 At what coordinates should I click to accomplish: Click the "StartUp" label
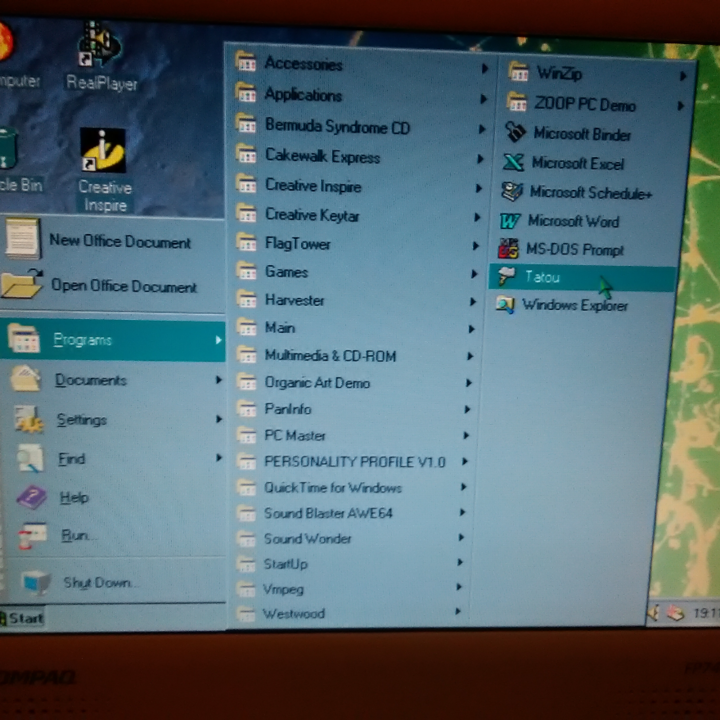[285, 563]
